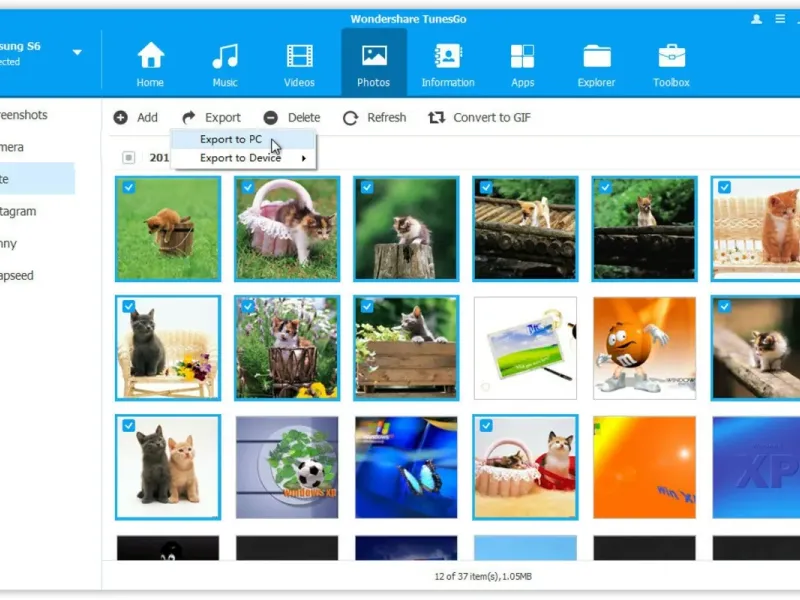
Task: Click the Export button label
Action: pyautogui.click(x=223, y=118)
